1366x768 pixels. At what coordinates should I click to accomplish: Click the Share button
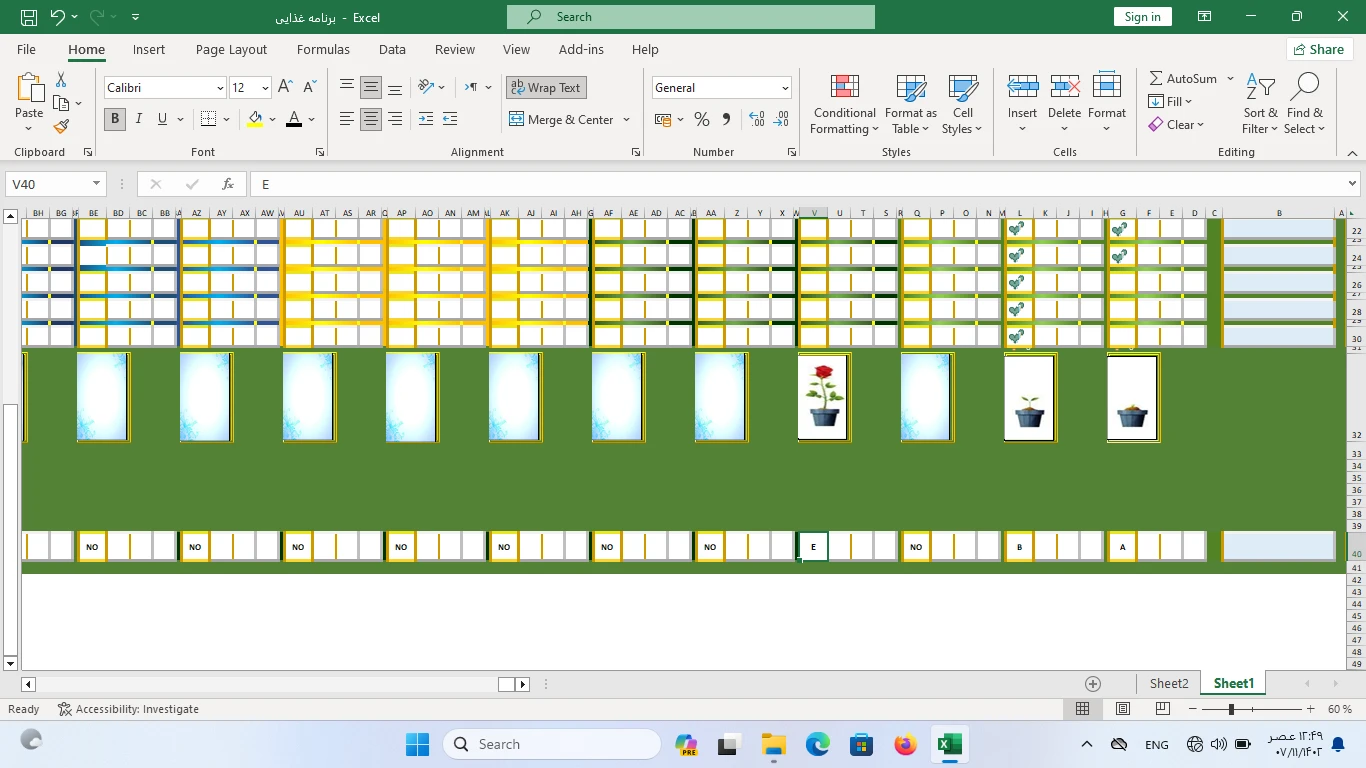pyautogui.click(x=1318, y=49)
